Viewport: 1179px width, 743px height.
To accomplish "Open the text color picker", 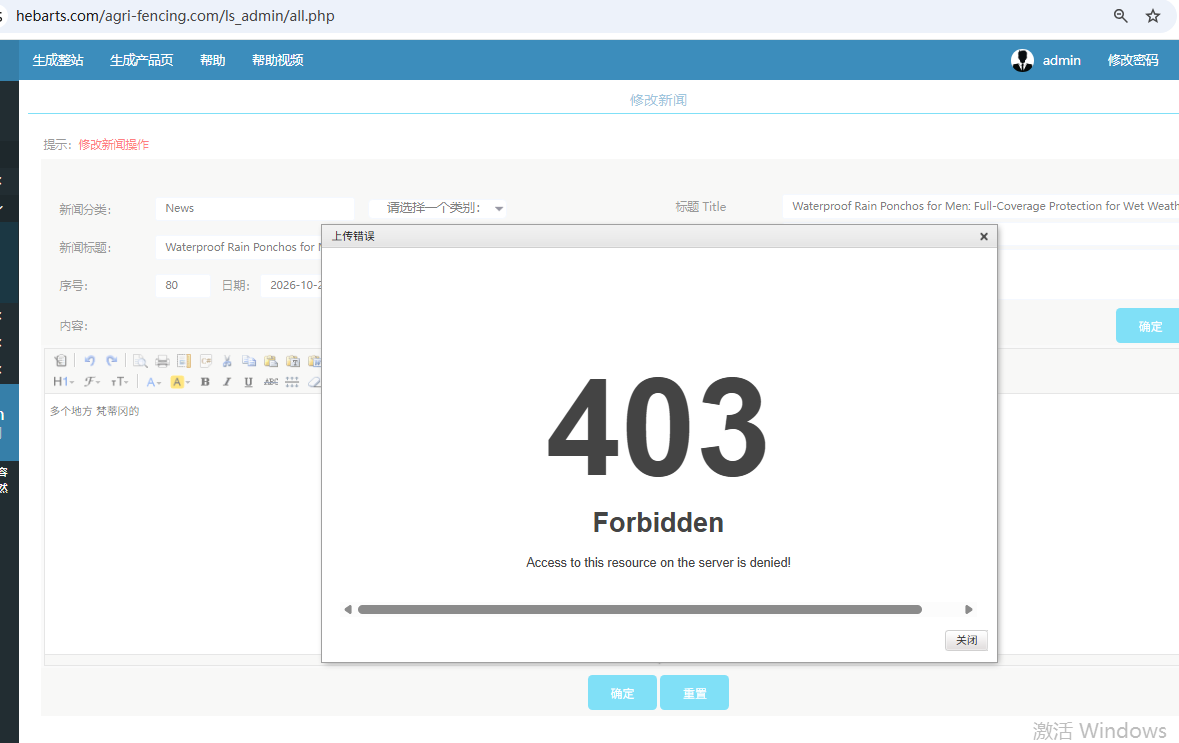I will (153, 382).
